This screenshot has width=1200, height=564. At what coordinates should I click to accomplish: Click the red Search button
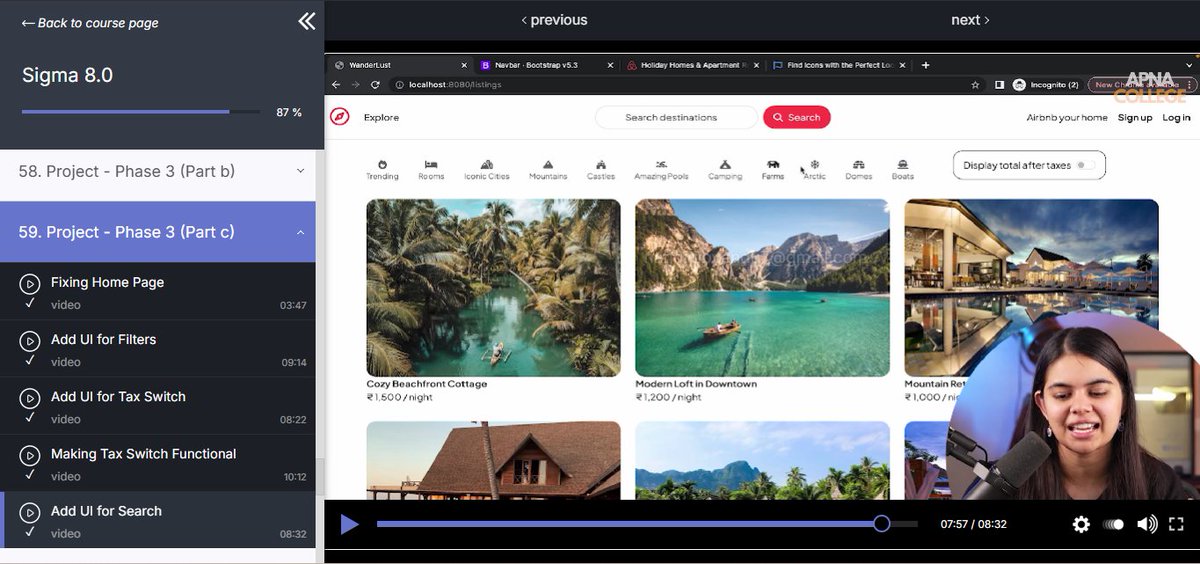(797, 117)
